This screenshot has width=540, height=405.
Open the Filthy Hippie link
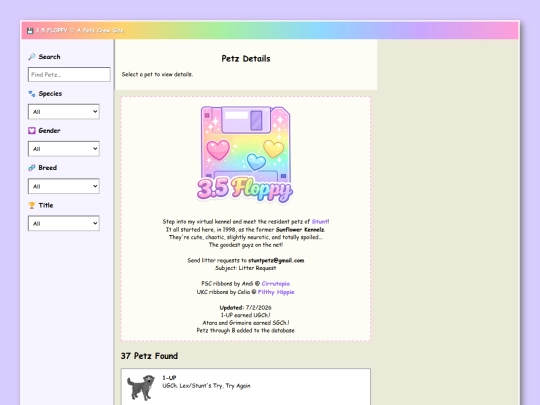pyautogui.click(x=276, y=292)
